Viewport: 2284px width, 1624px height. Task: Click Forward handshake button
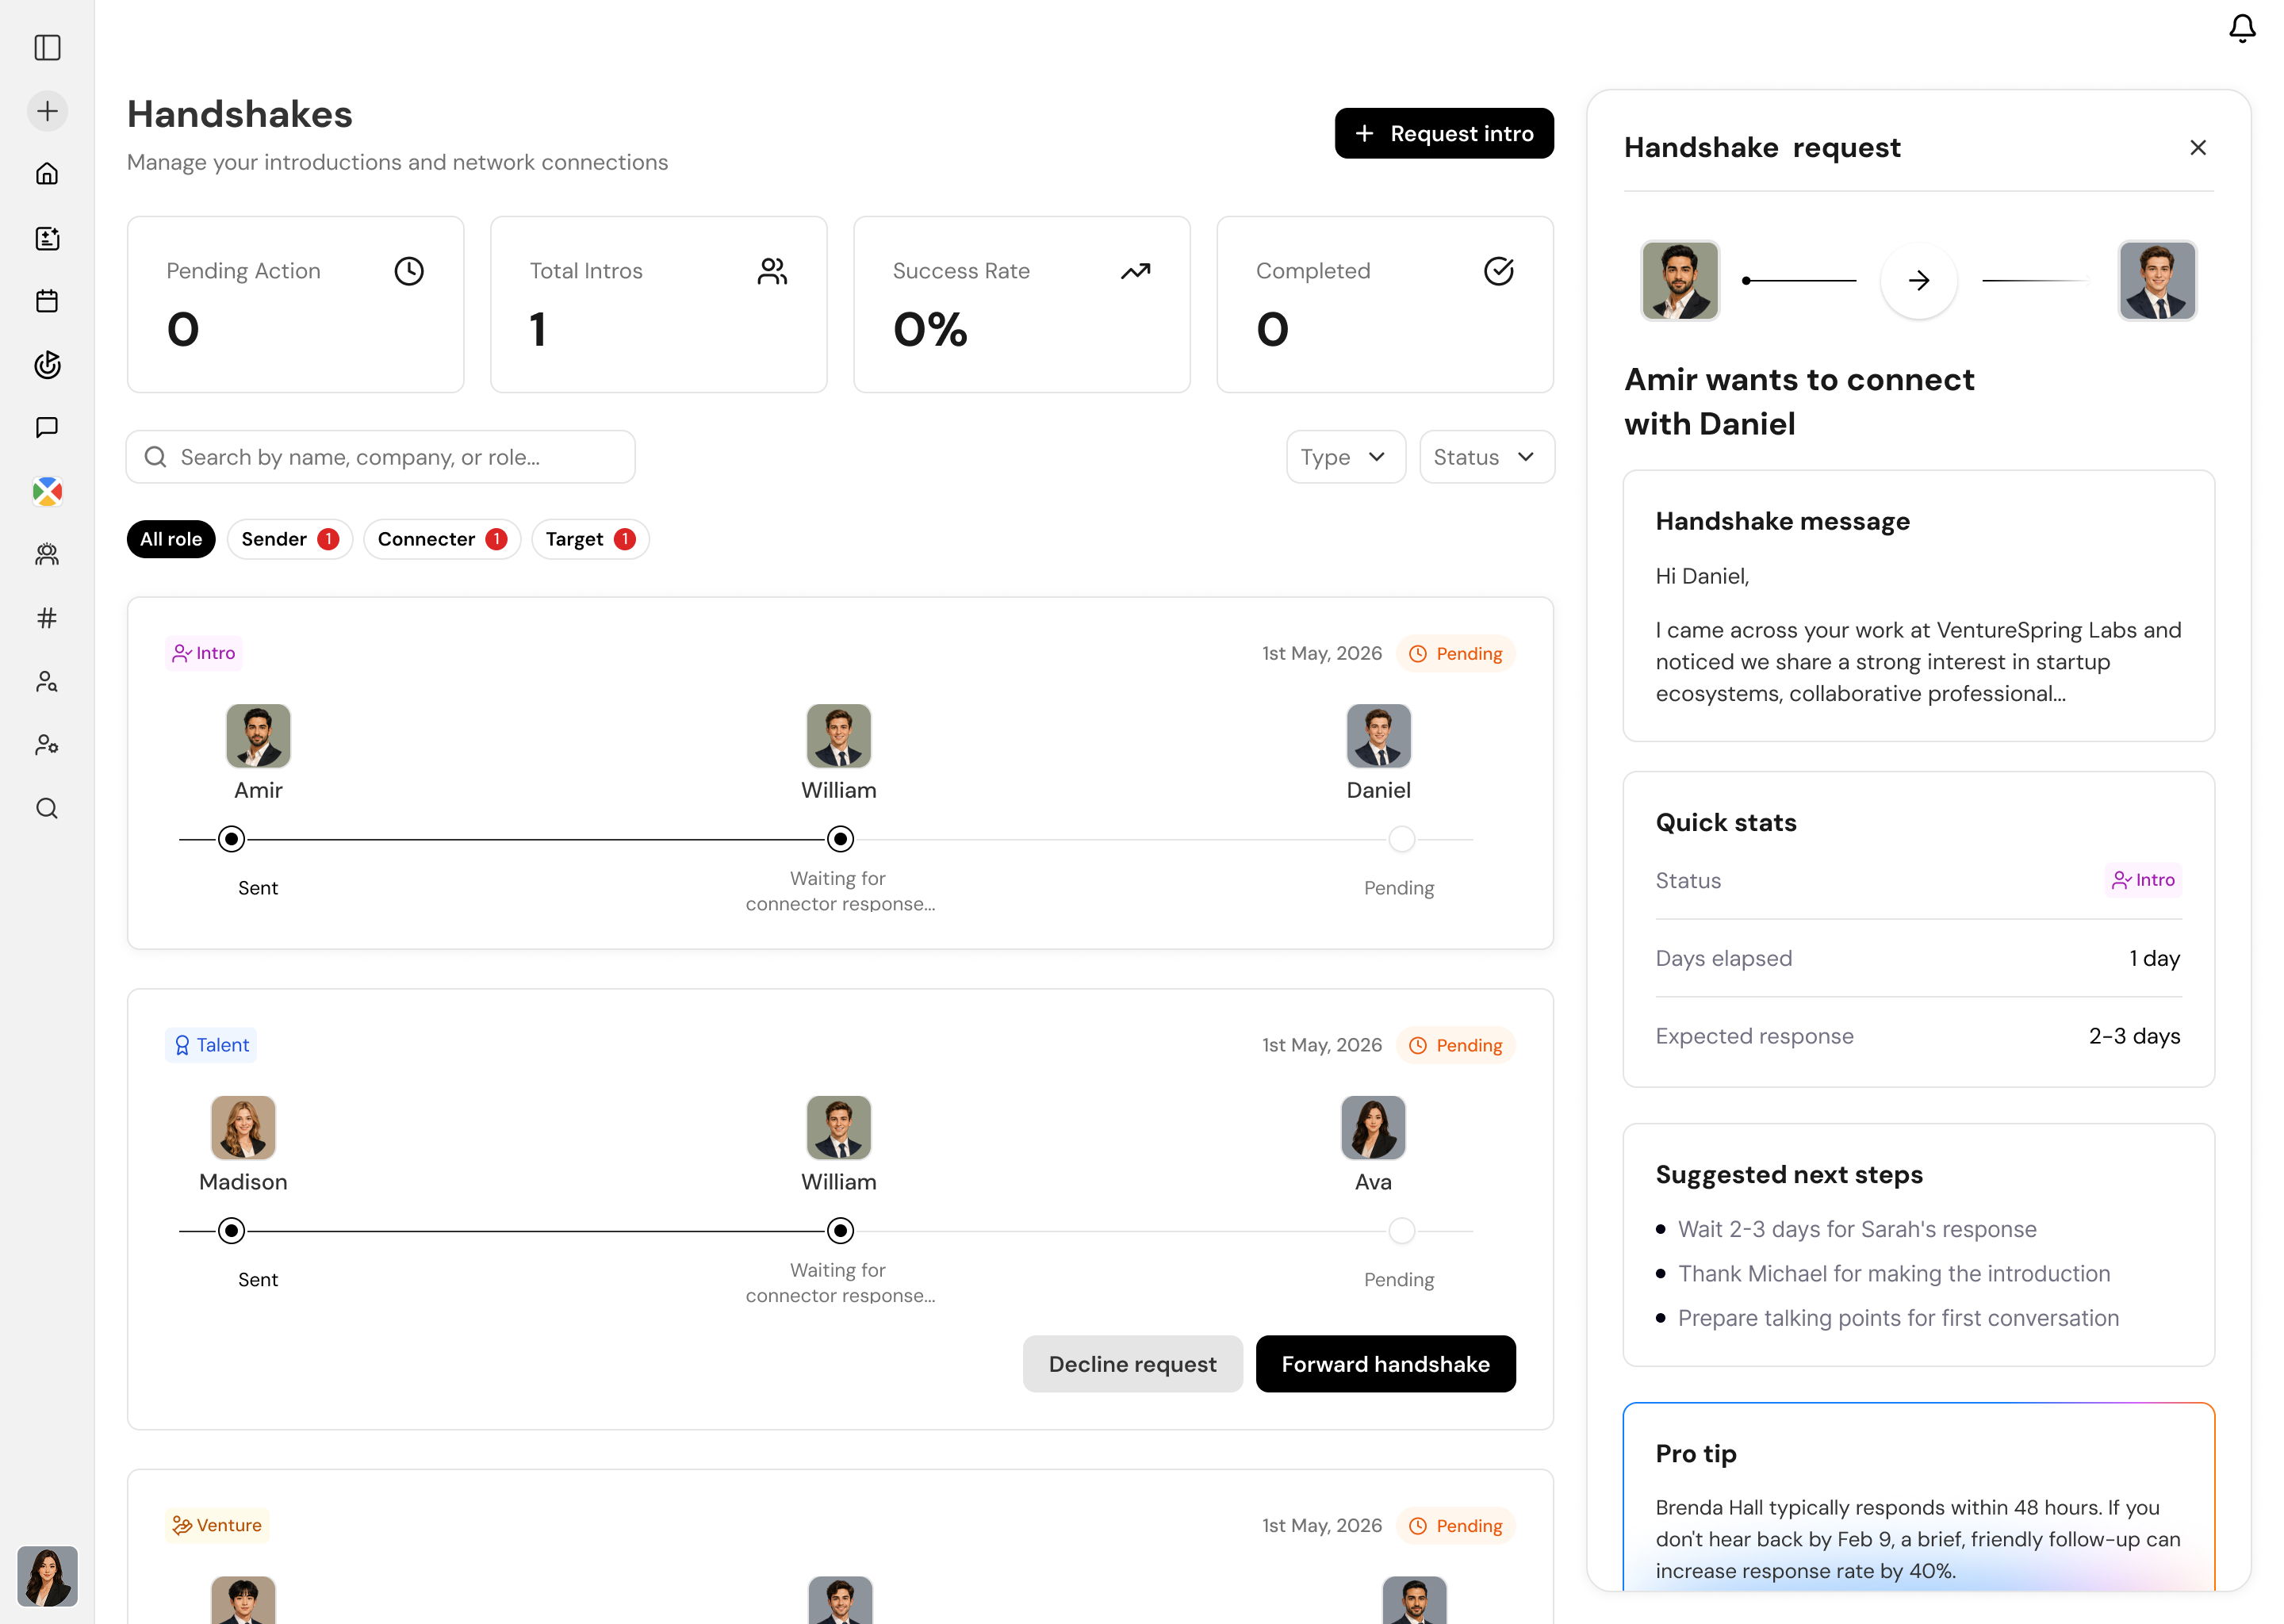(1385, 1364)
